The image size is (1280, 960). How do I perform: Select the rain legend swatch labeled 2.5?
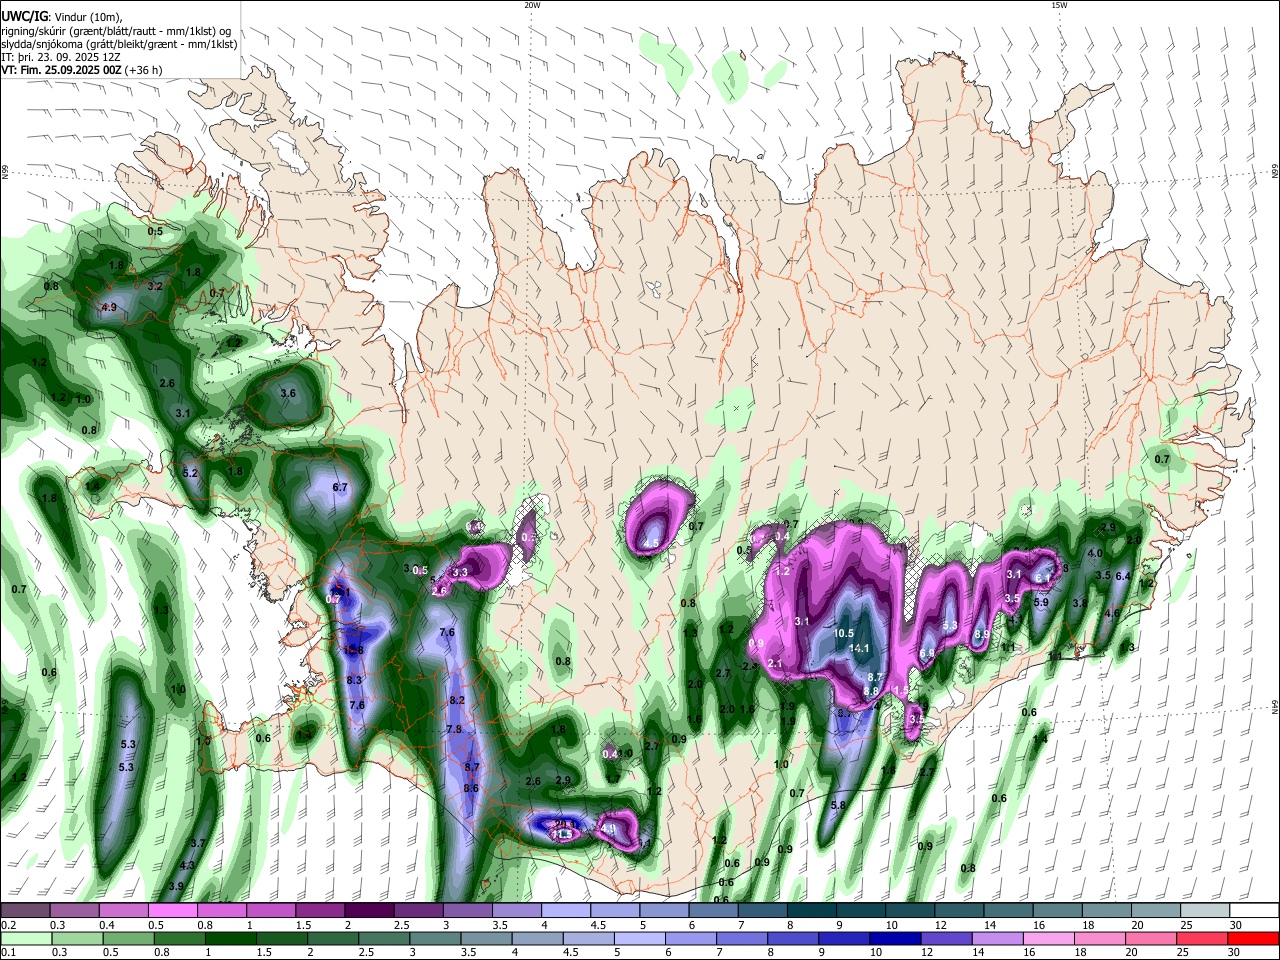coord(384,938)
